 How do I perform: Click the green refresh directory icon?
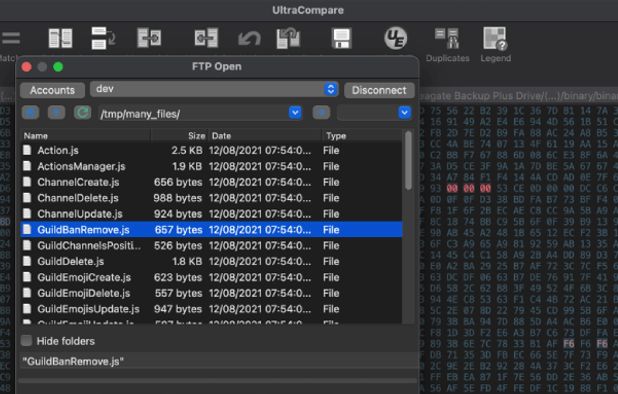pos(82,113)
